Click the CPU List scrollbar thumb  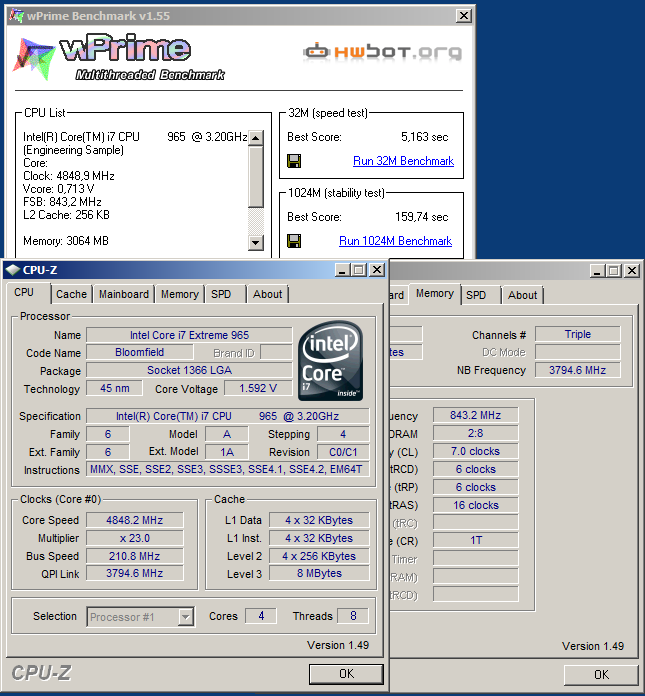[x=256, y=177]
